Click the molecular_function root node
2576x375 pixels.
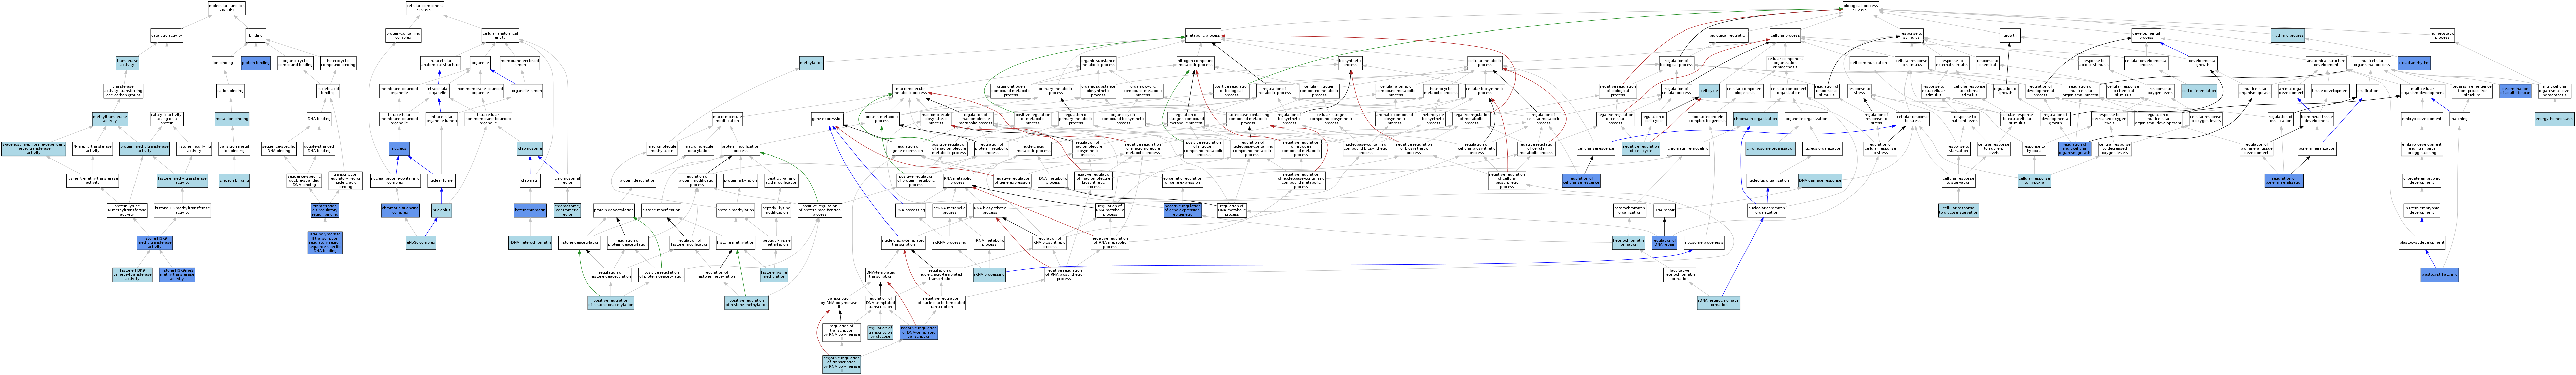click(x=226, y=8)
